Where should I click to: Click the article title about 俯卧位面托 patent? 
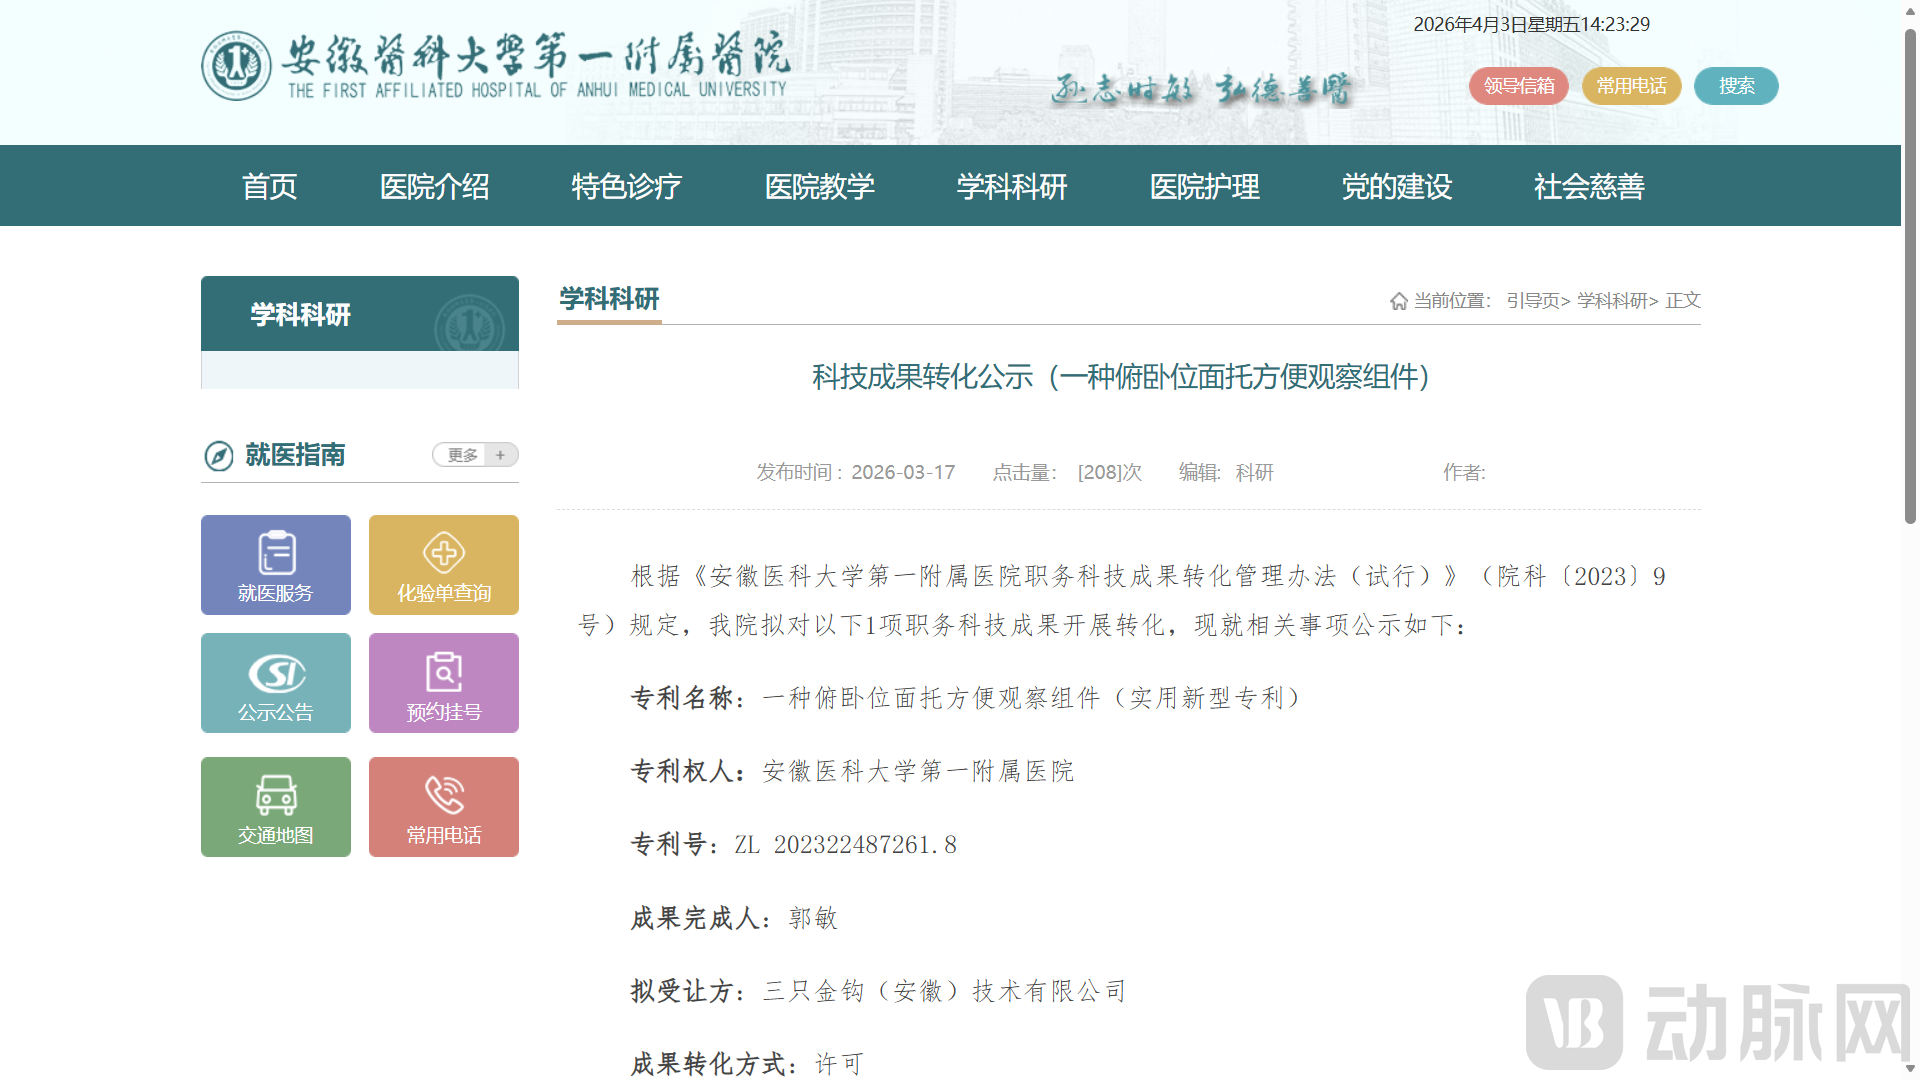click(1120, 378)
